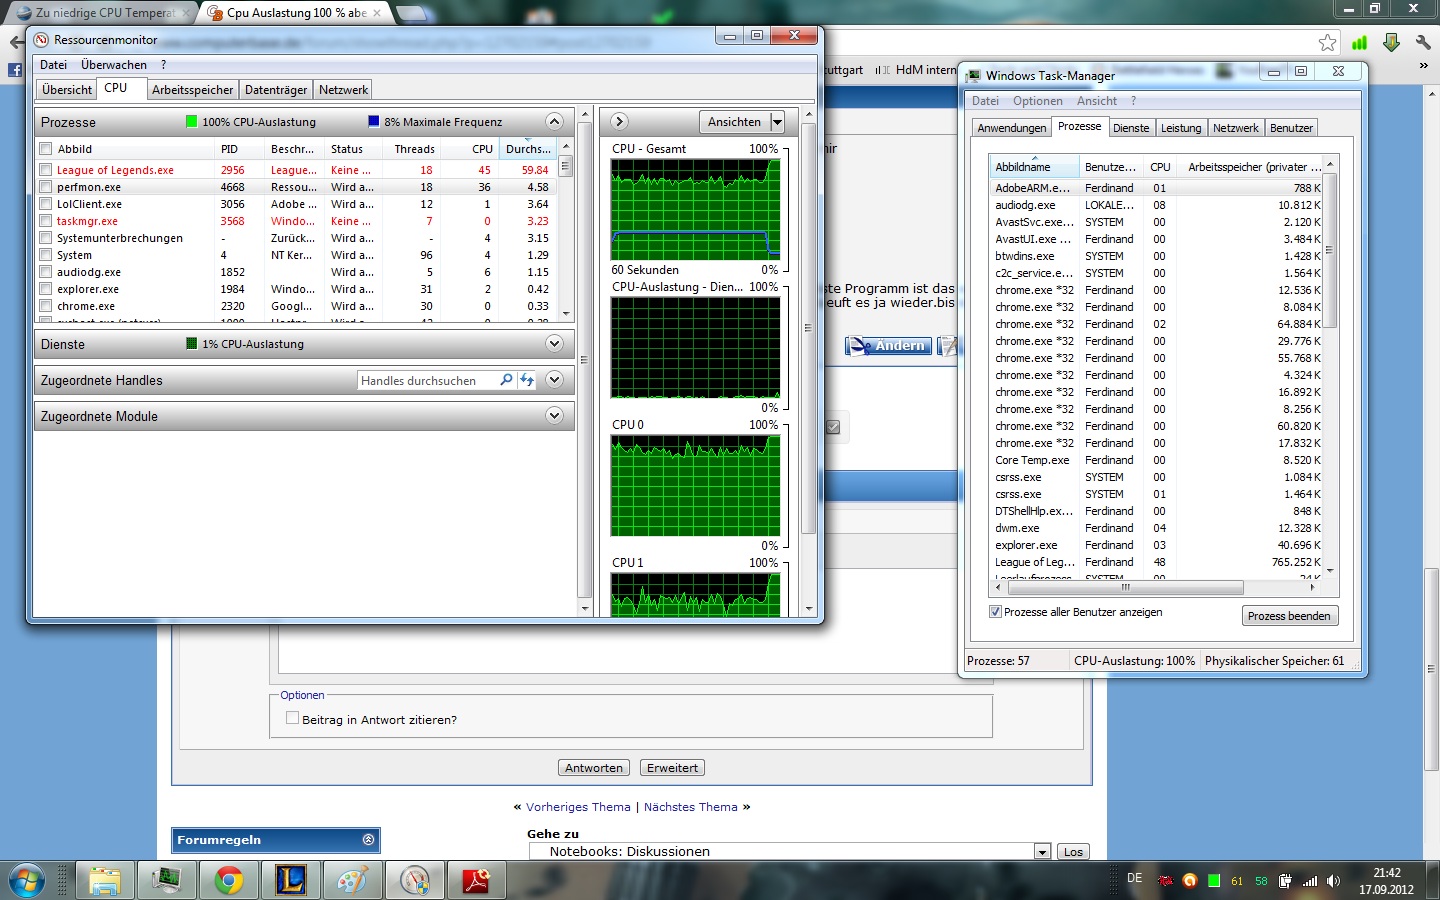
Task: Tick Beitrag in Antwort zitieren checkbox
Action: click(292, 718)
